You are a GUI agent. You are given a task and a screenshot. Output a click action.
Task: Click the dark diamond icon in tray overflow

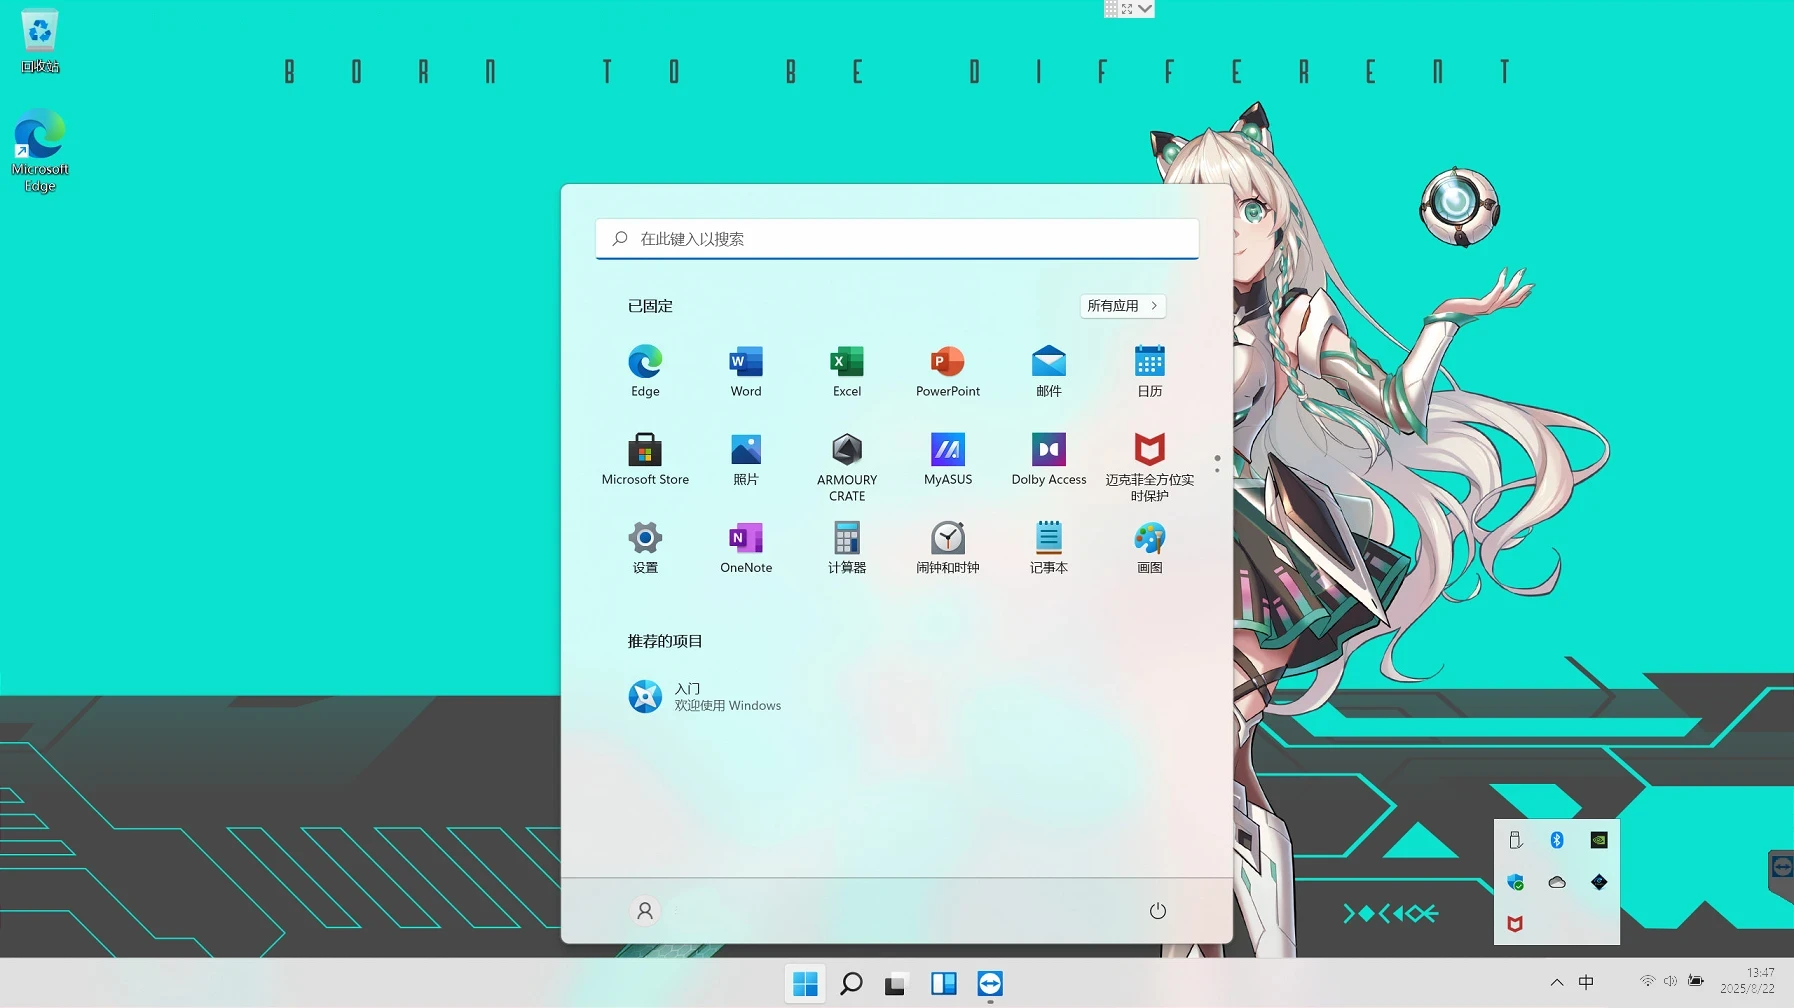1599,882
